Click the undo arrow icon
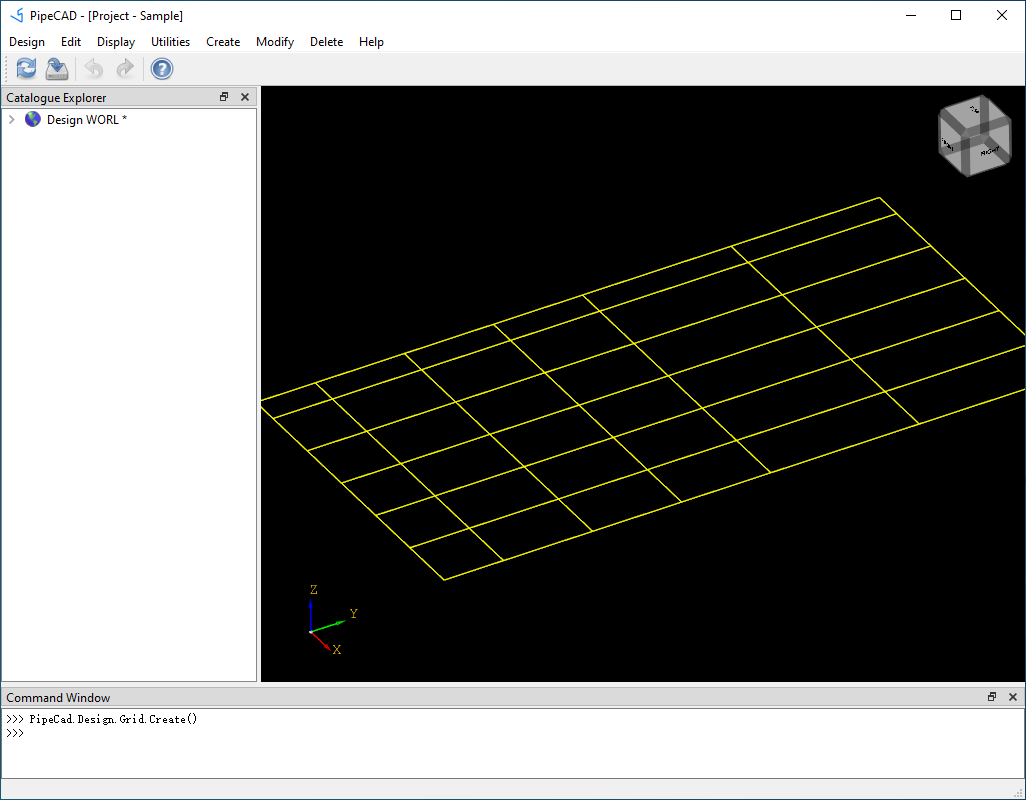 coord(94,69)
